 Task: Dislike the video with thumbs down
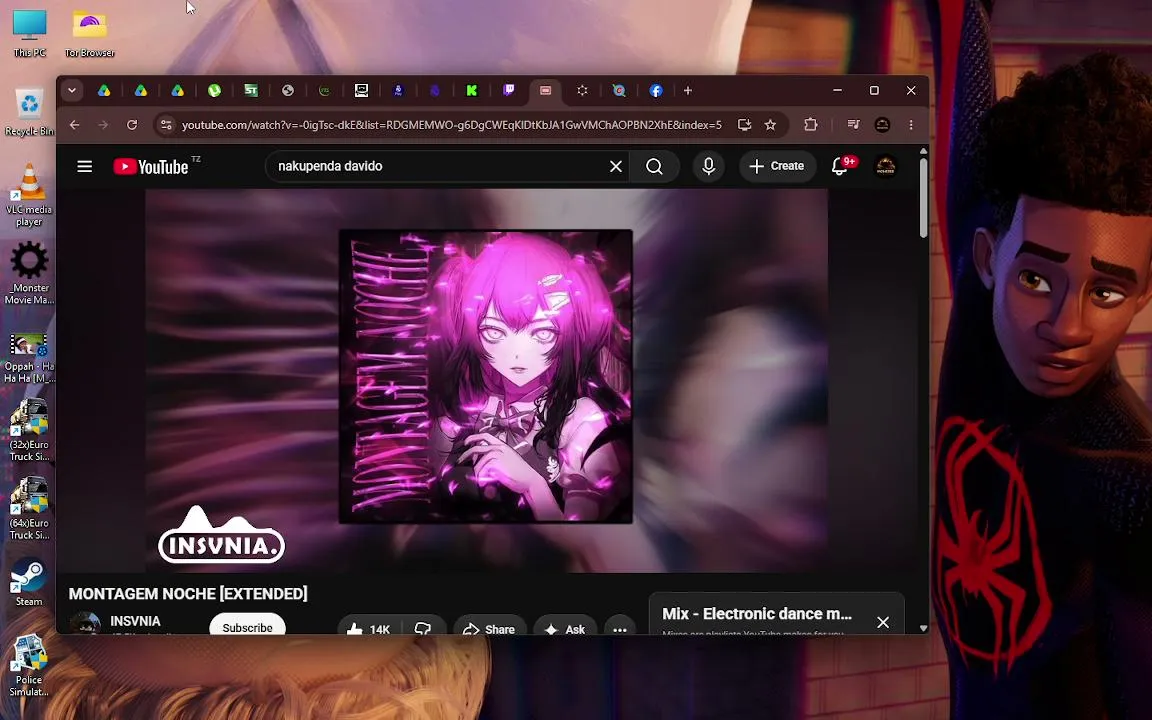(424, 629)
